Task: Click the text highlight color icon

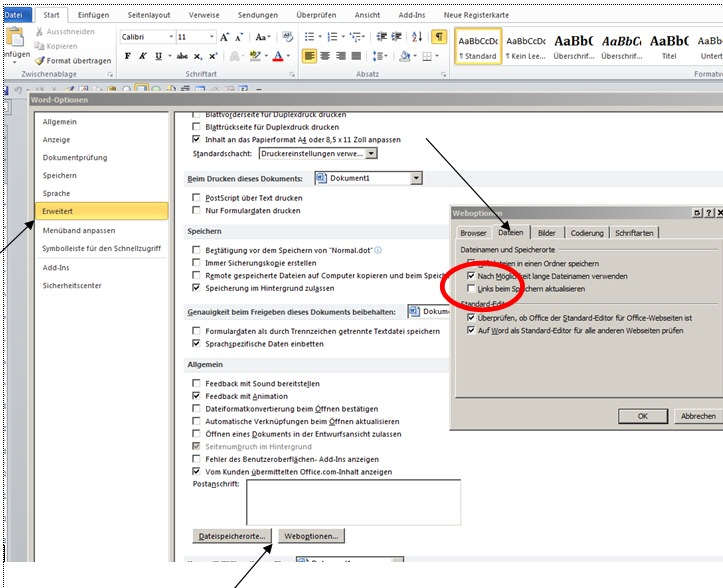Action: [x=255, y=56]
